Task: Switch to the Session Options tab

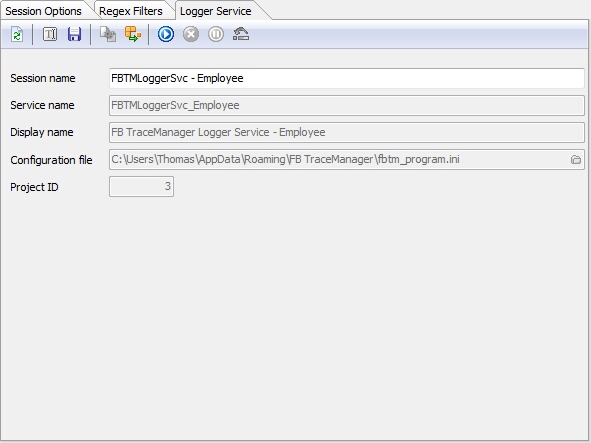Action: [x=43, y=11]
